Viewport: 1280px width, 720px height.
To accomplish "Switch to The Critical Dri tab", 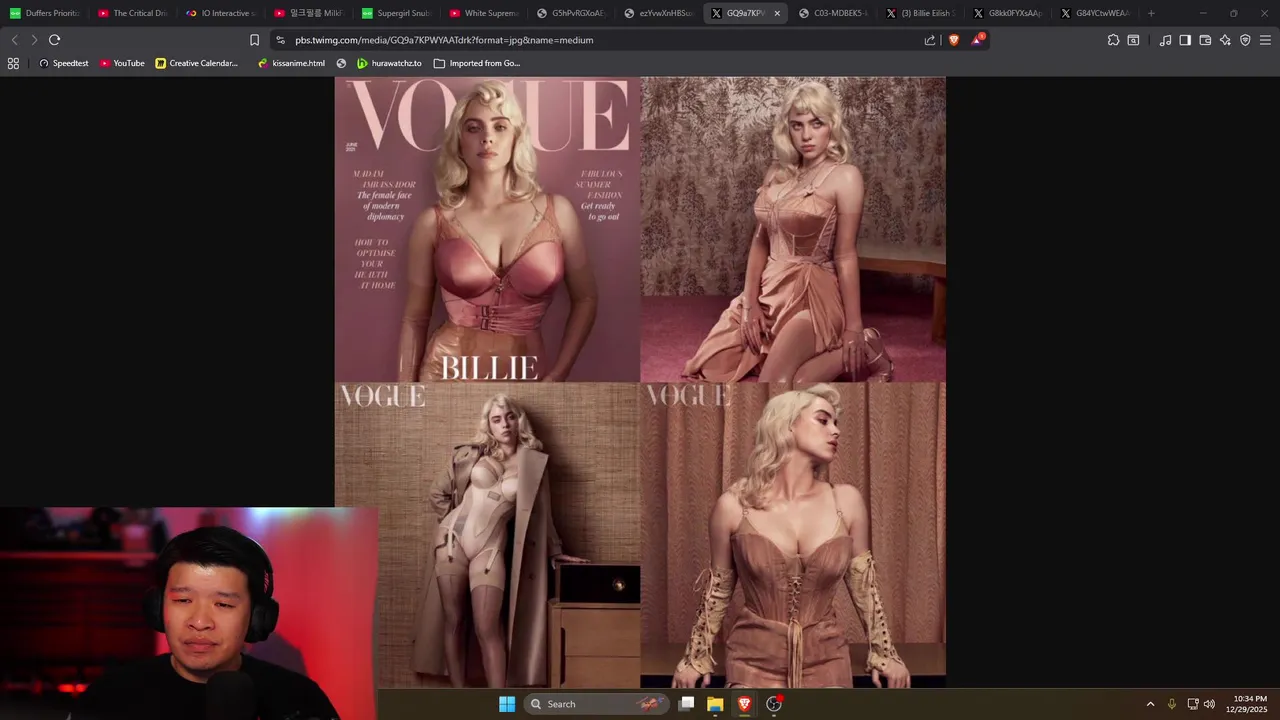I will click(x=133, y=13).
